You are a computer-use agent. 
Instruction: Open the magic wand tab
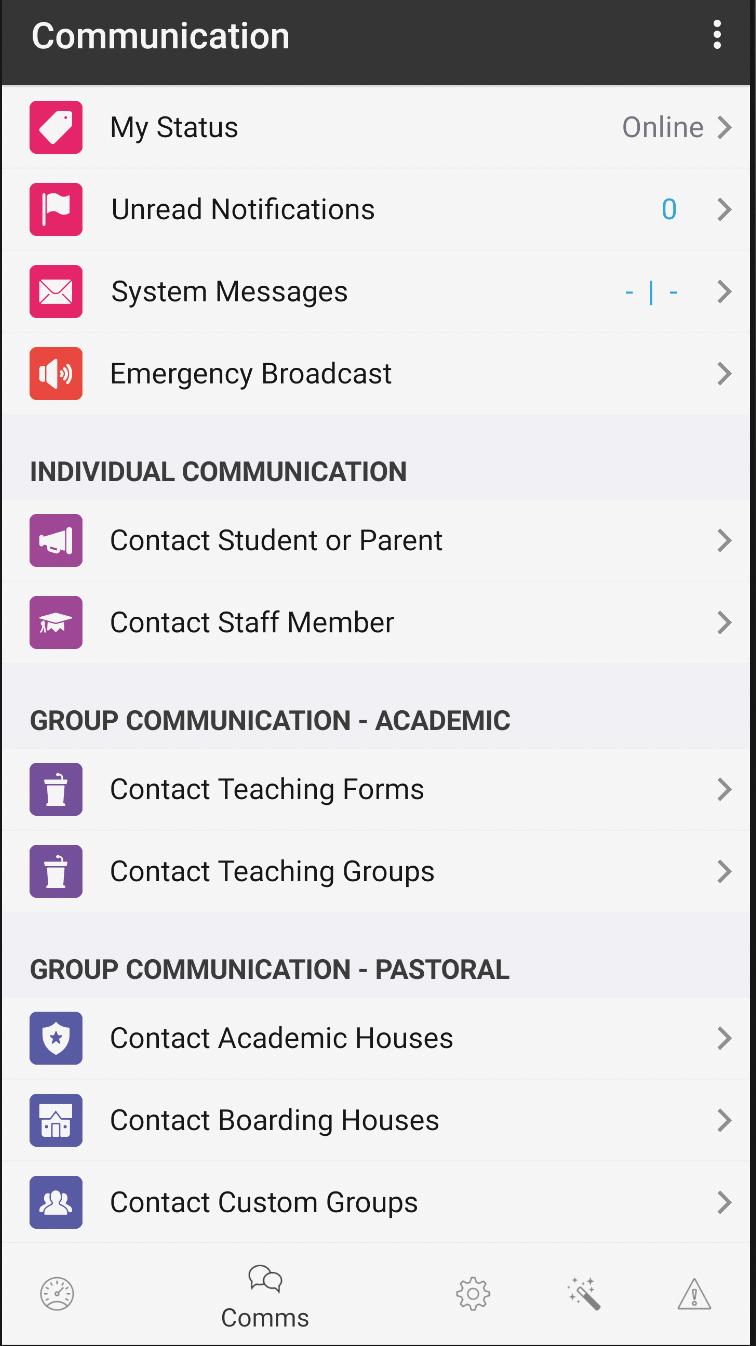583,1294
